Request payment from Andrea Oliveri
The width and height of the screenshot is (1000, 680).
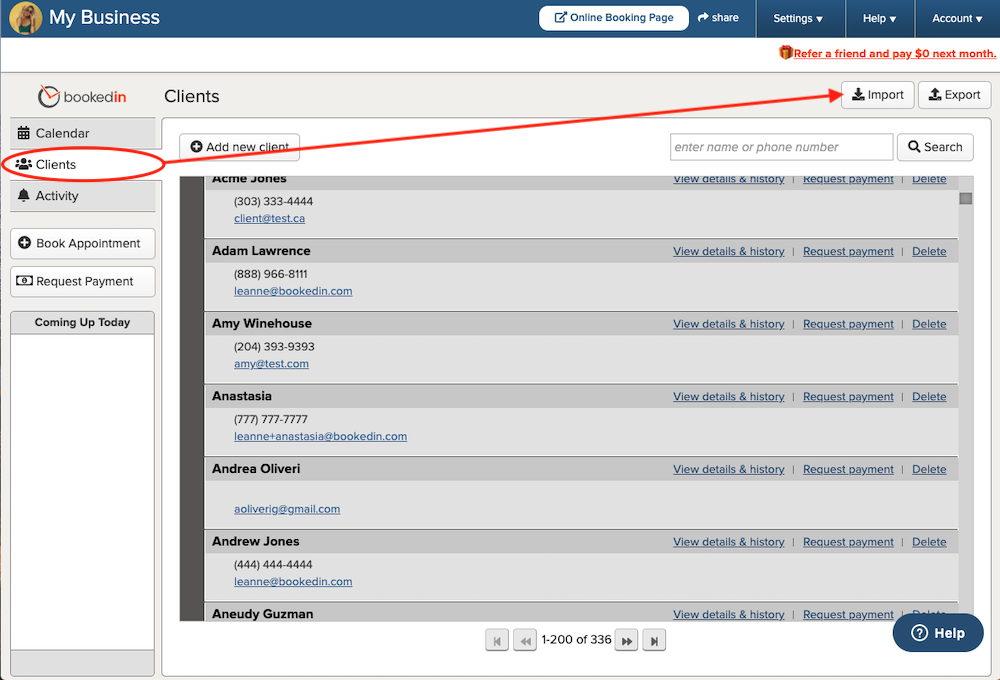tap(848, 469)
